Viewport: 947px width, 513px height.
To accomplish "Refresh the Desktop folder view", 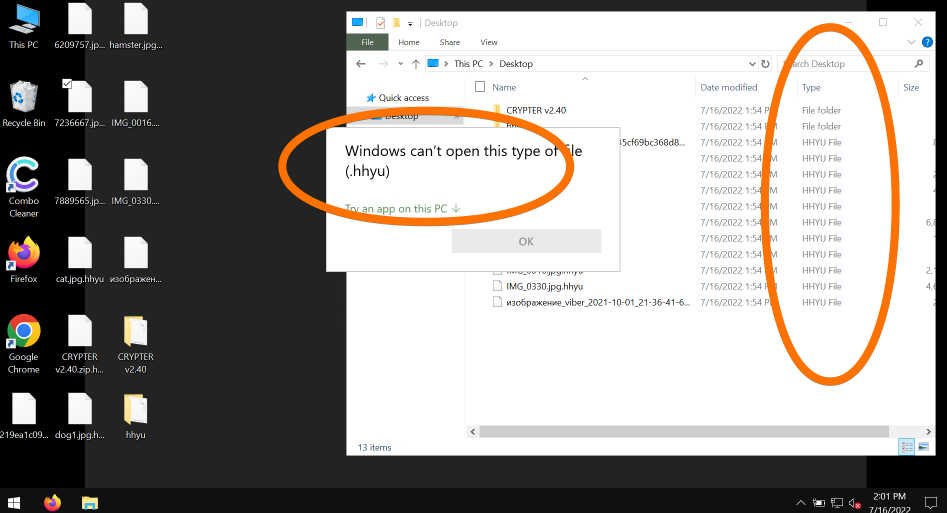I will pos(765,64).
